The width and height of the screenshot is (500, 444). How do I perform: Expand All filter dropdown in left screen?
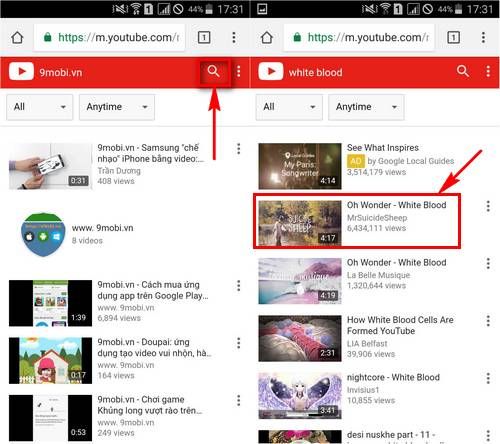pos(39,107)
